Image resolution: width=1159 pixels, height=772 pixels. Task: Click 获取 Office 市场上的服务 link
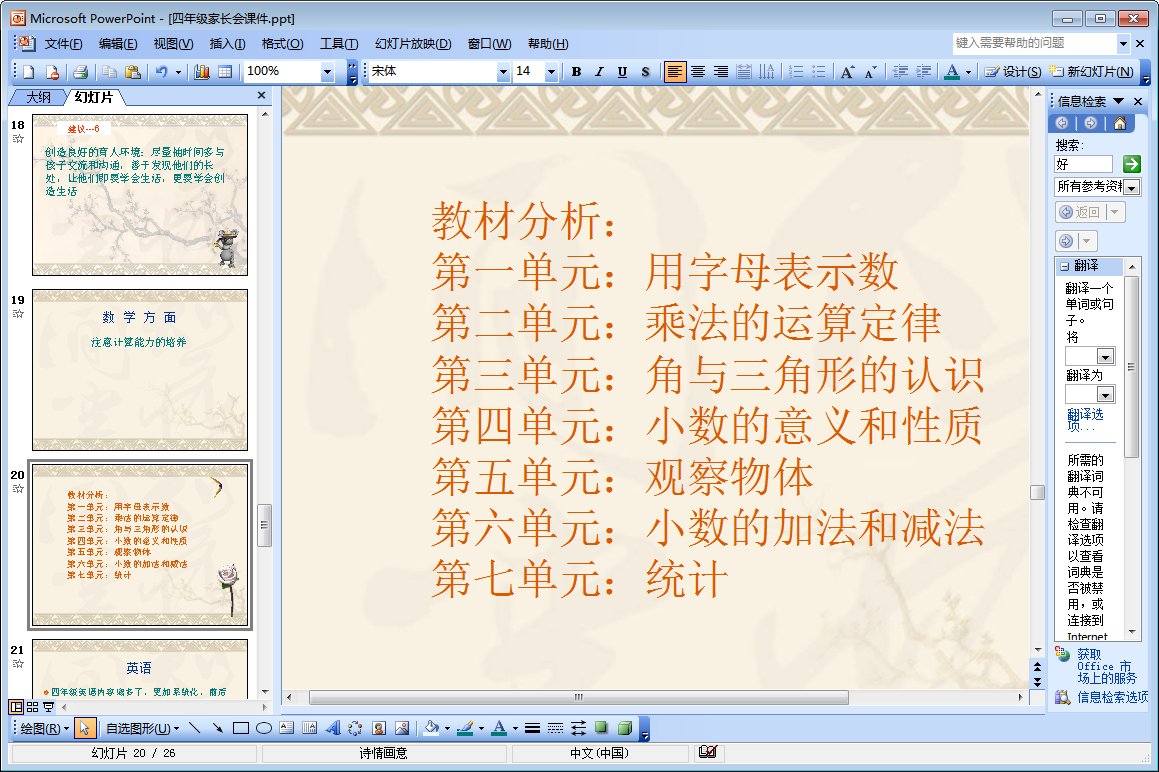(x=1107, y=666)
